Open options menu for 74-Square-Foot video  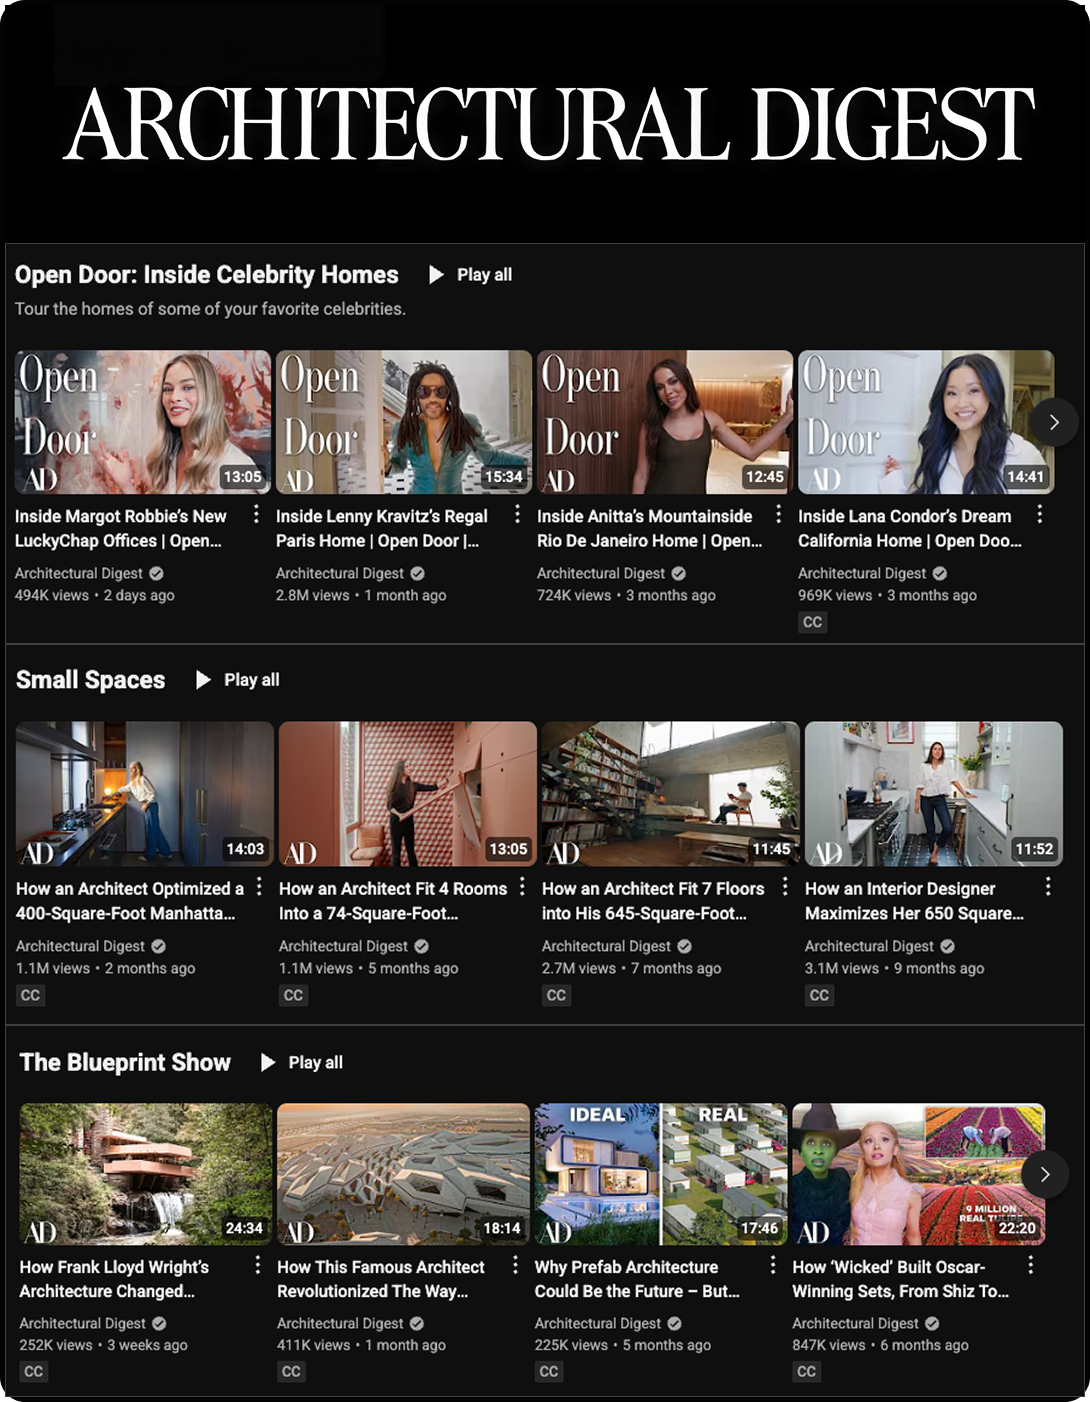522,886
